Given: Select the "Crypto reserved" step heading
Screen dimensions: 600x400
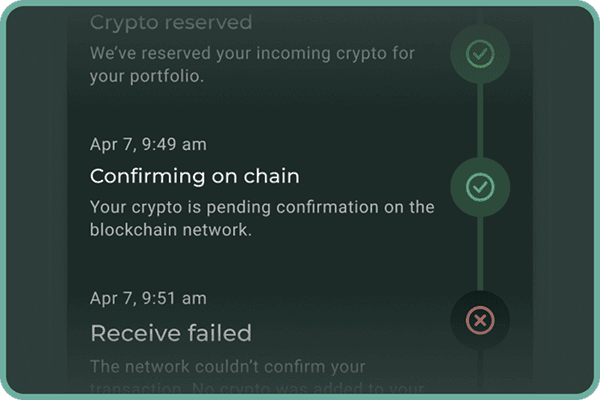Looking at the screenshot, I should click(x=171, y=22).
